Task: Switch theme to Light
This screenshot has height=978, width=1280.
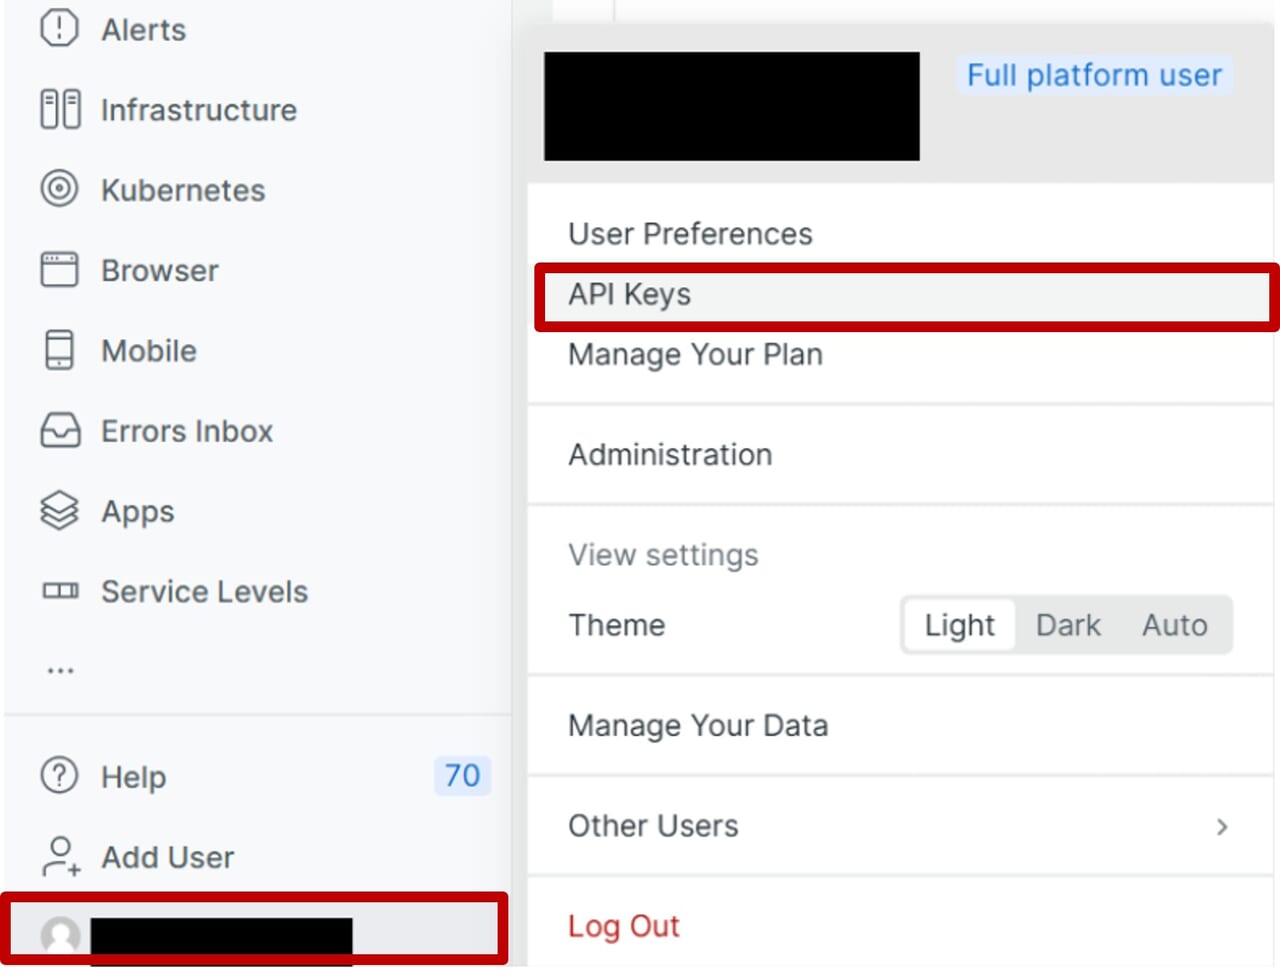Action: (959, 625)
